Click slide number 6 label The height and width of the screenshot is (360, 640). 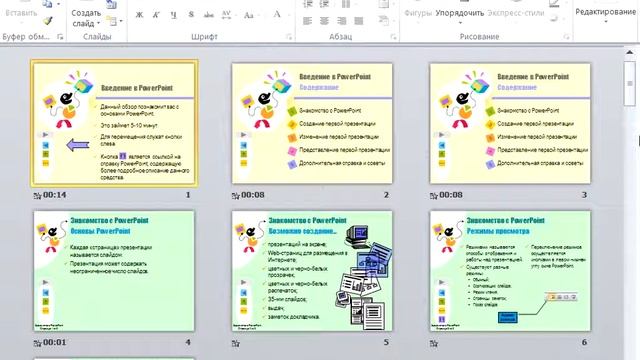(x=584, y=342)
